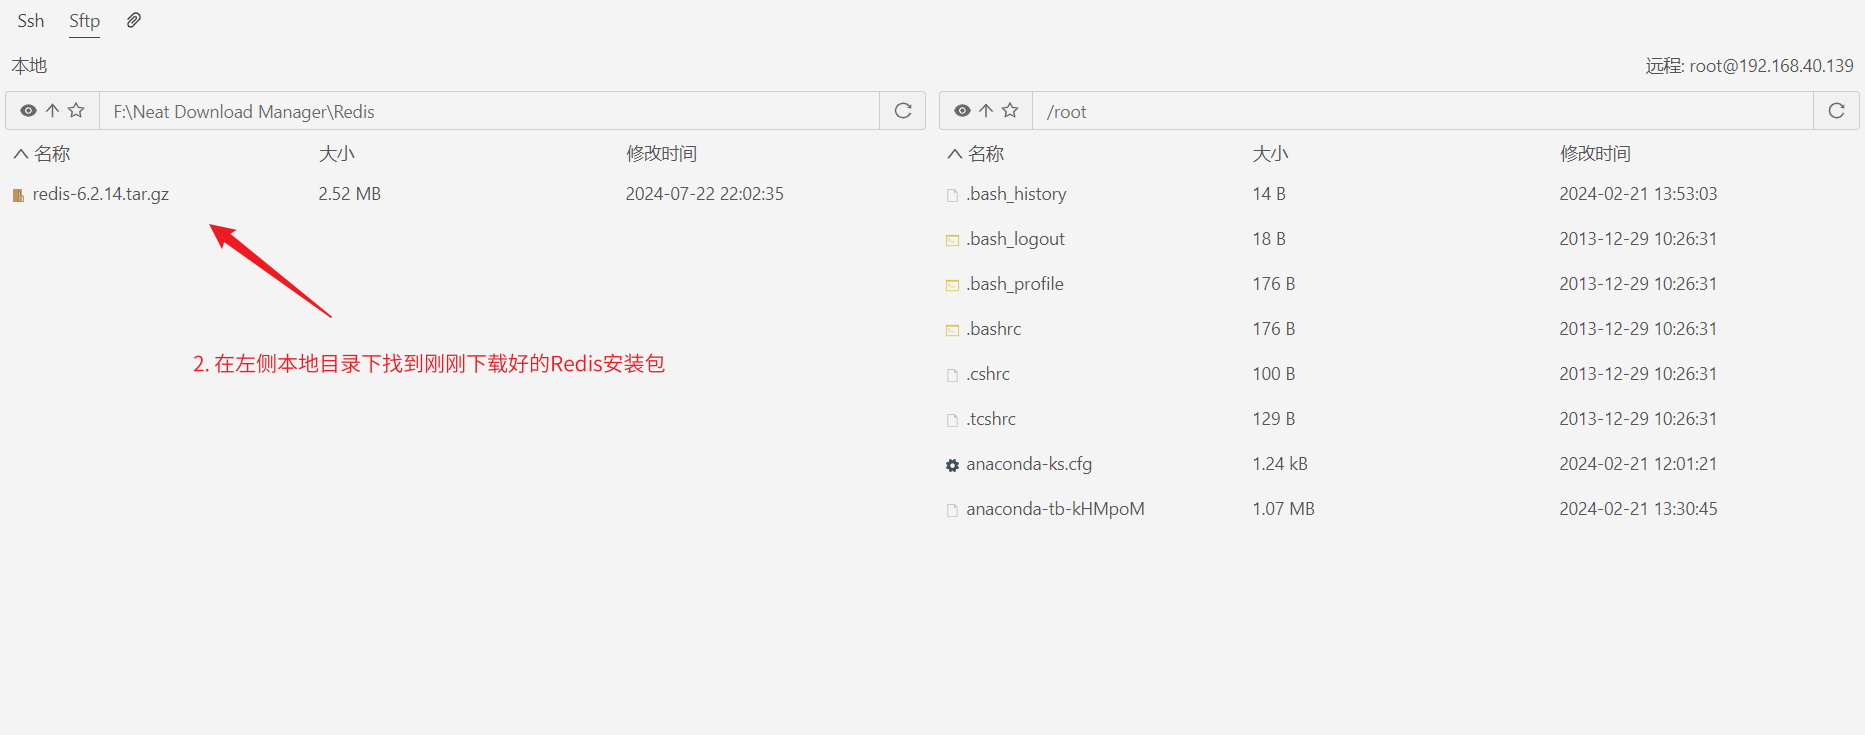Sort local files by modified time header
The image size is (1865, 735).
coord(661,154)
